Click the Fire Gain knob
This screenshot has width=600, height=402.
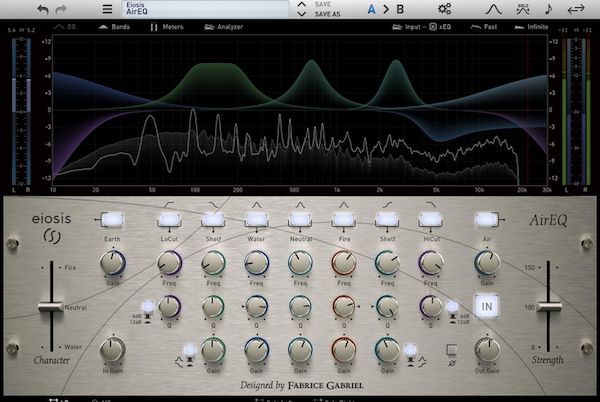(x=344, y=350)
